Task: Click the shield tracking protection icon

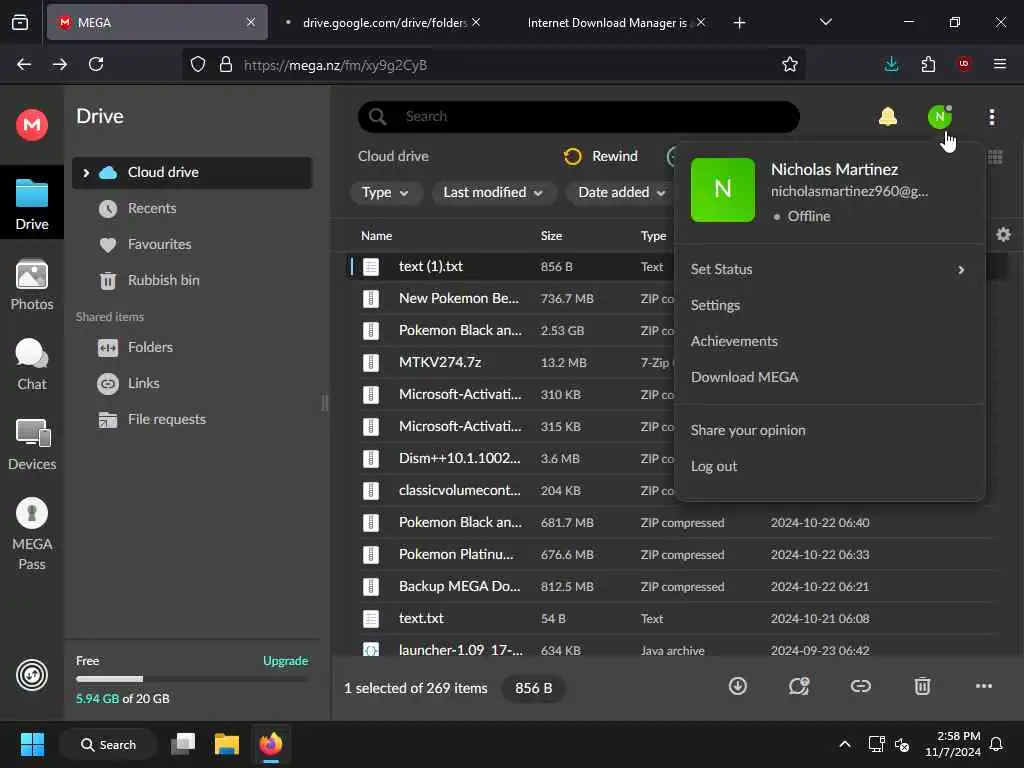Action: [198, 64]
